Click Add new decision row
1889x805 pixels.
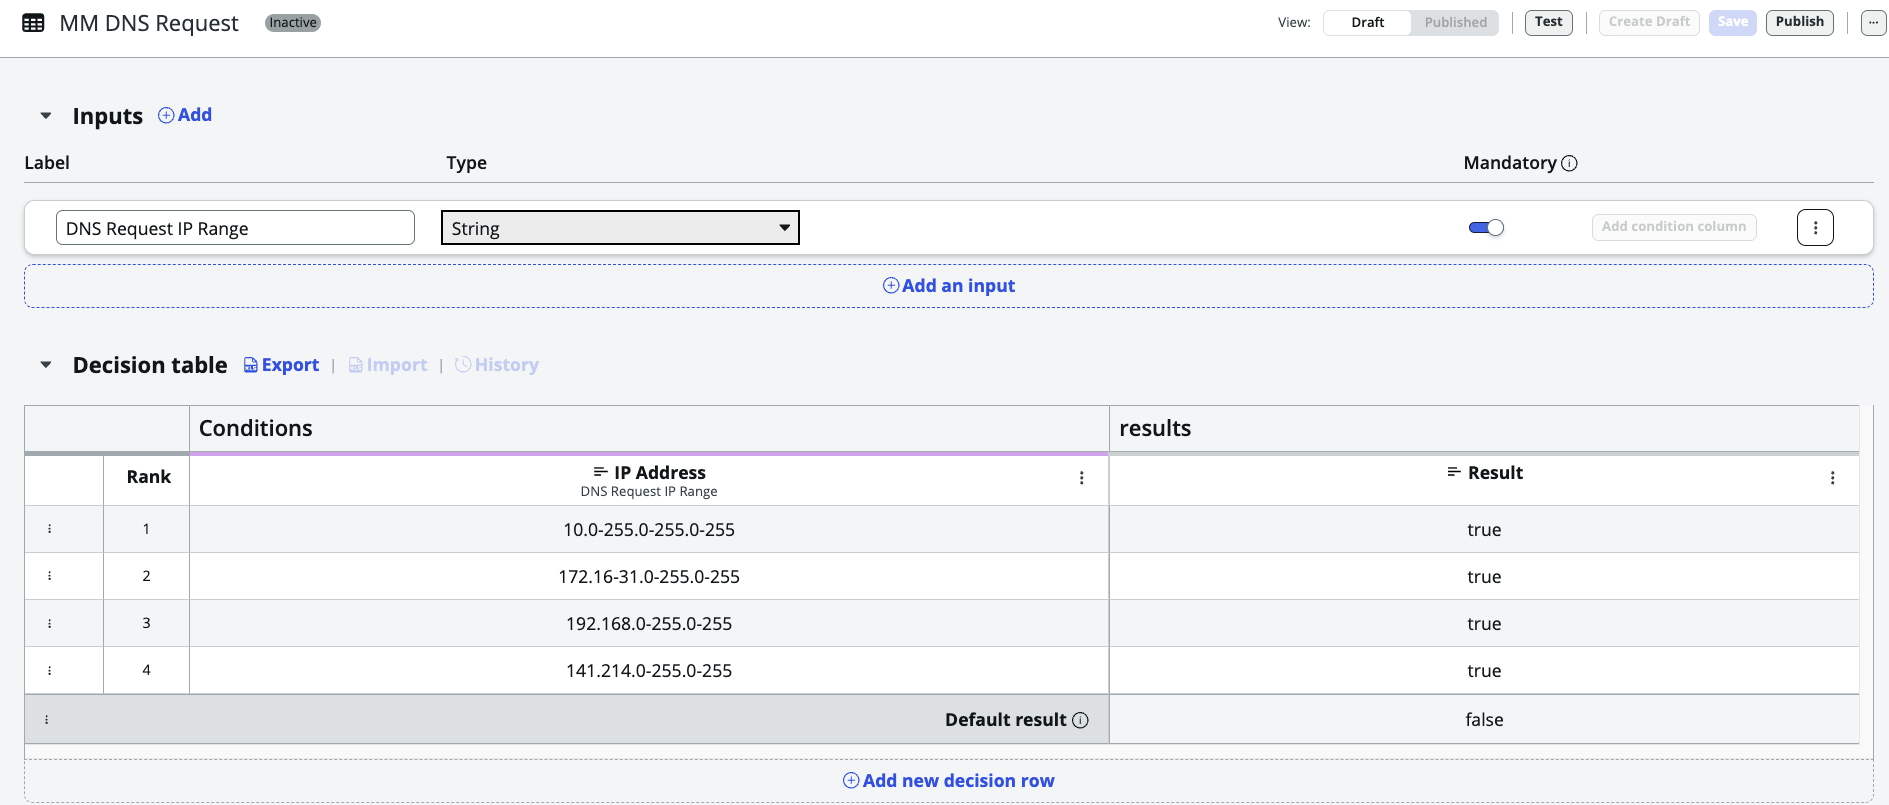(948, 781)
